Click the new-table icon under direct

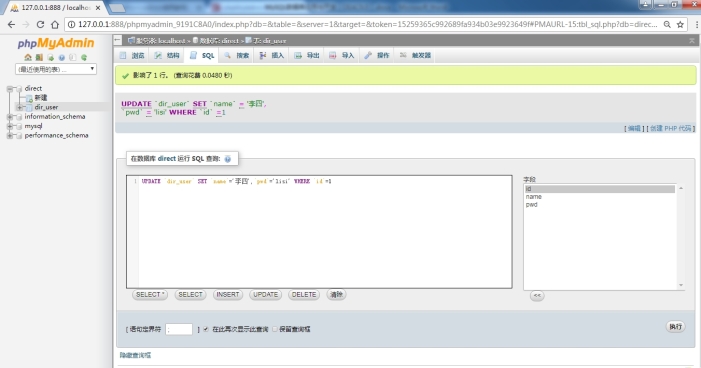coord(30,98)
